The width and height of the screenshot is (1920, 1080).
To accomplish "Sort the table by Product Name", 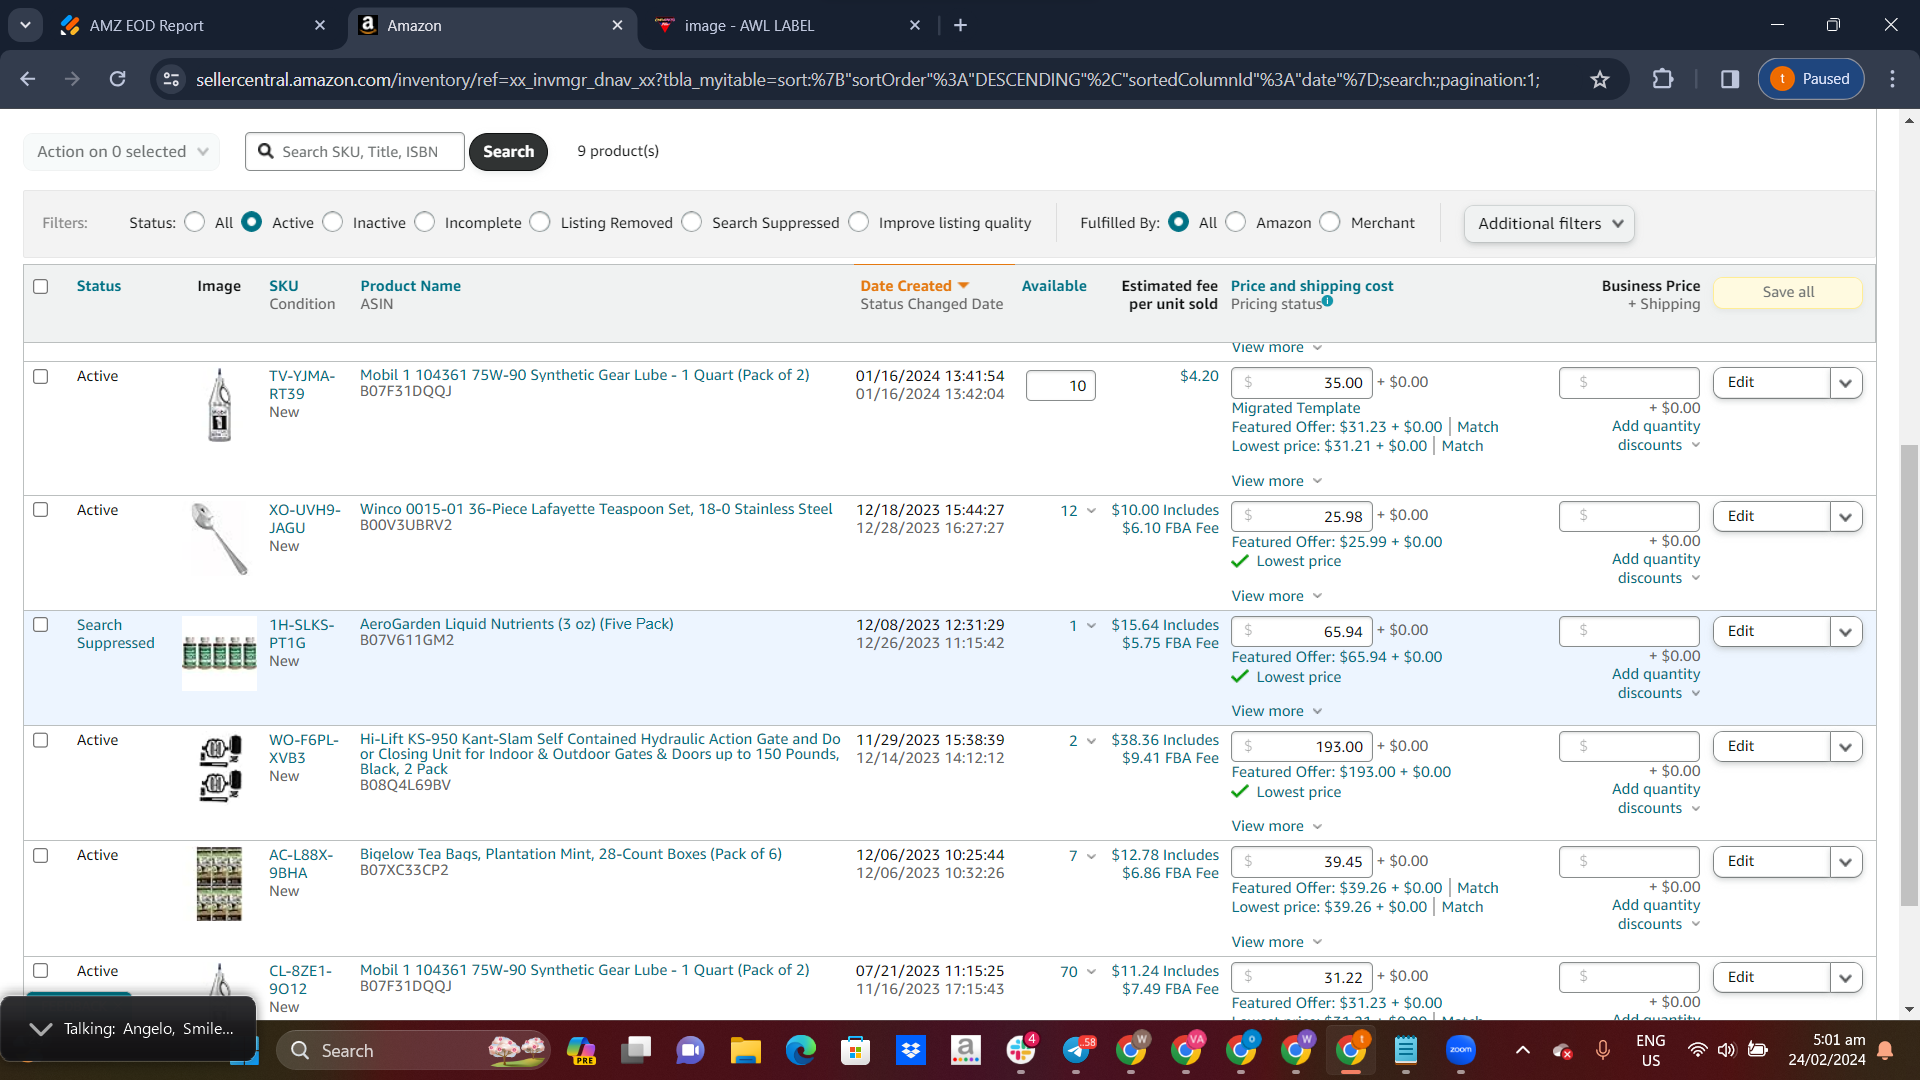I will (x=411, y=286).
